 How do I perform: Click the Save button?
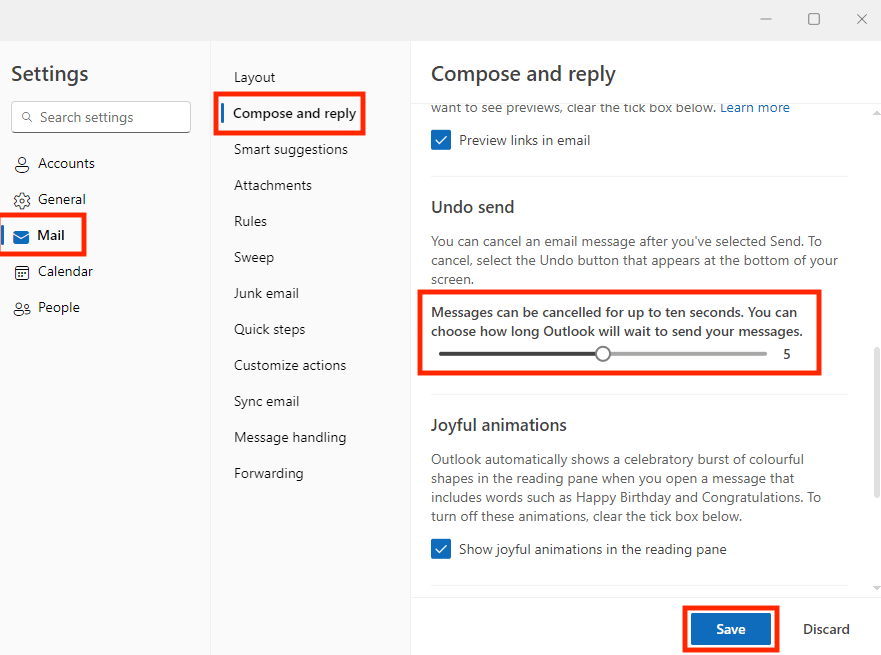[x=730, y=629]
